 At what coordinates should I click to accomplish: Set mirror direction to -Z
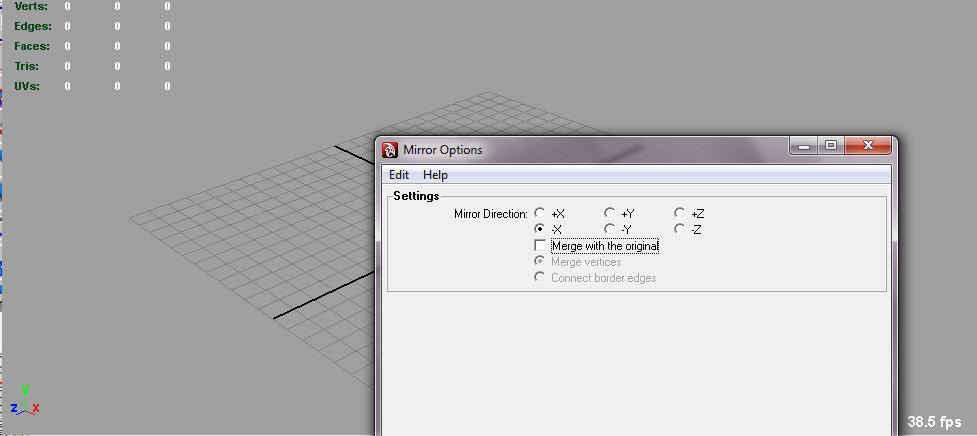pyautogui.click(x=679, y=229)
